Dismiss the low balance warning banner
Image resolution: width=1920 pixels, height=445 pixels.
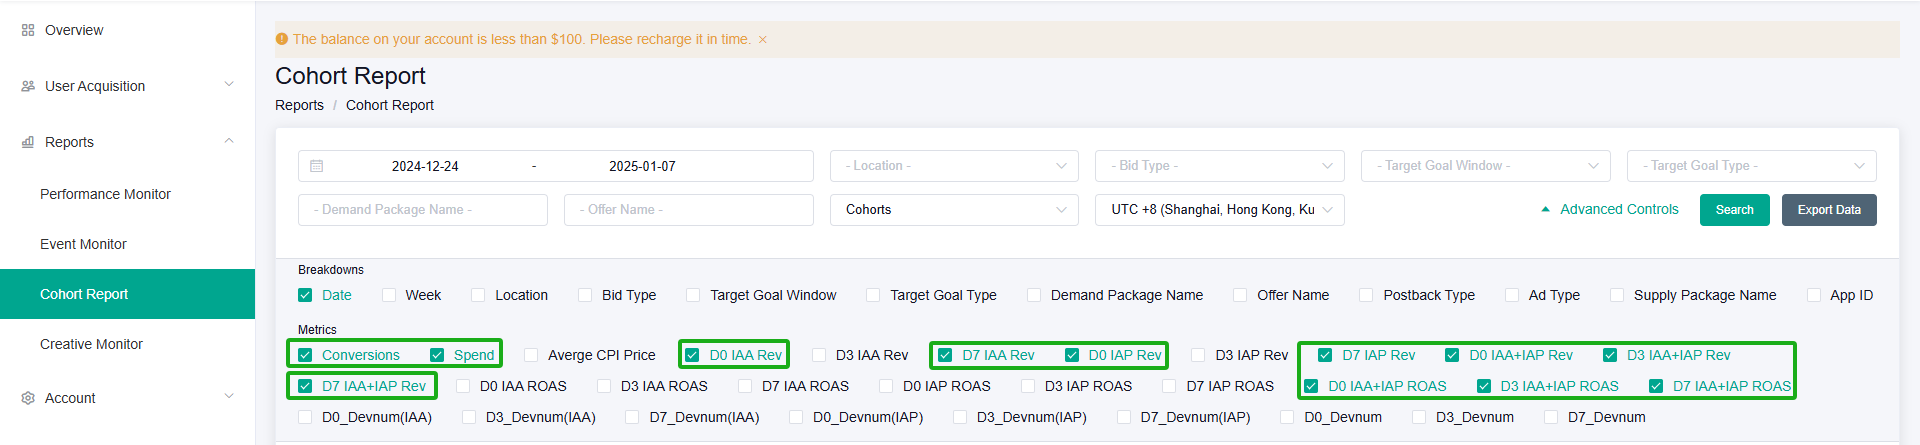click(x=763, y=40)
